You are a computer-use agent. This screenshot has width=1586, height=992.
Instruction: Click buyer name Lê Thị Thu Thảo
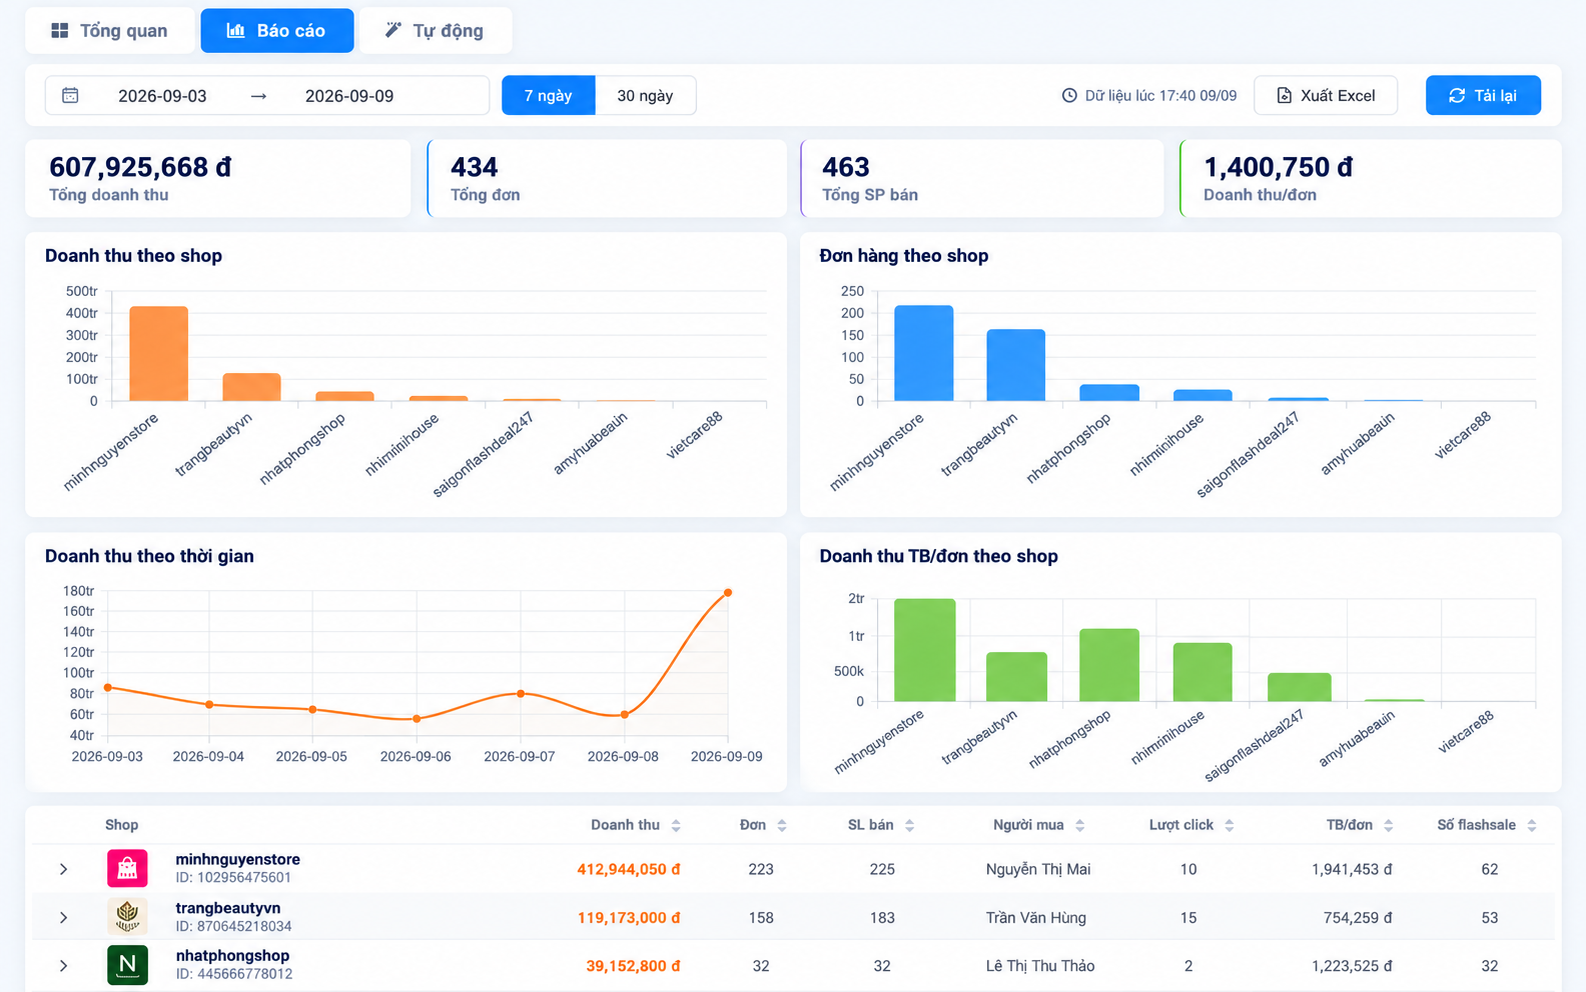(1040, 966)
